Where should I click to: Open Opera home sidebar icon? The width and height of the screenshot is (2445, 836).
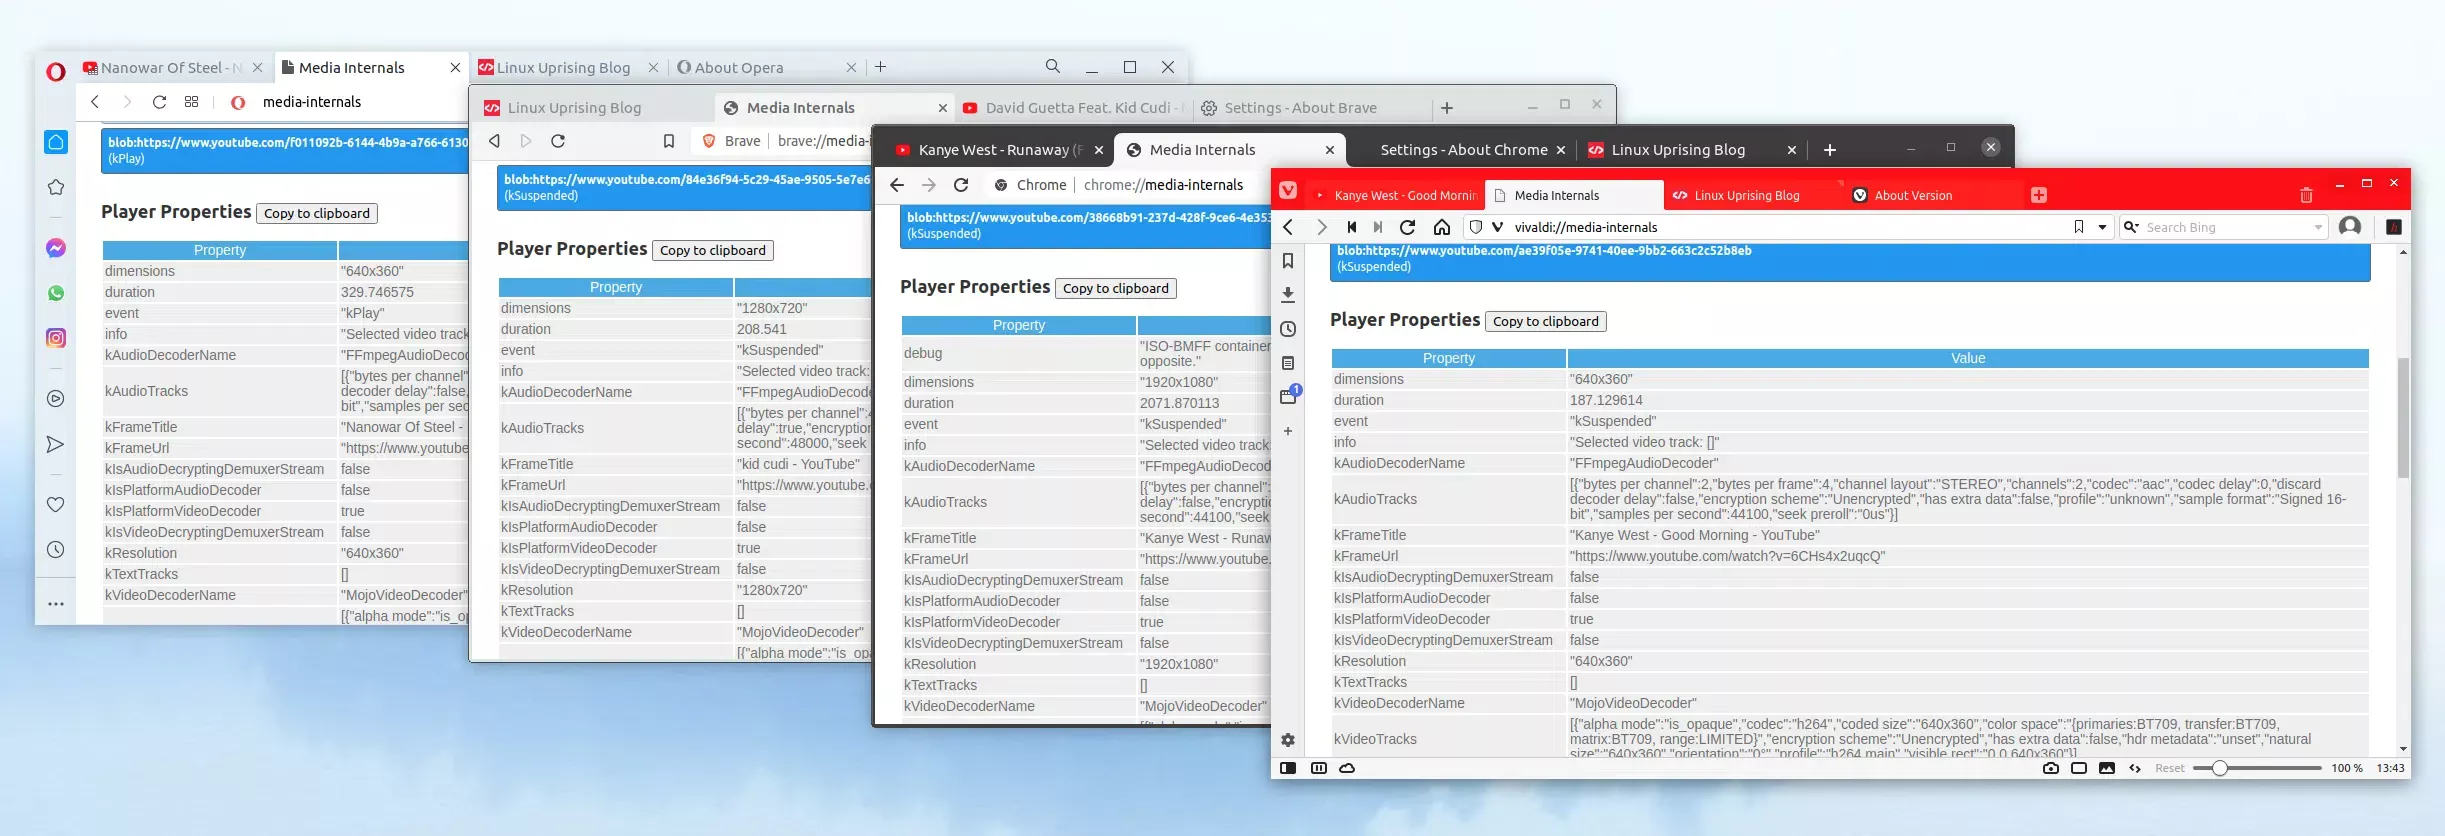point(56,142)
